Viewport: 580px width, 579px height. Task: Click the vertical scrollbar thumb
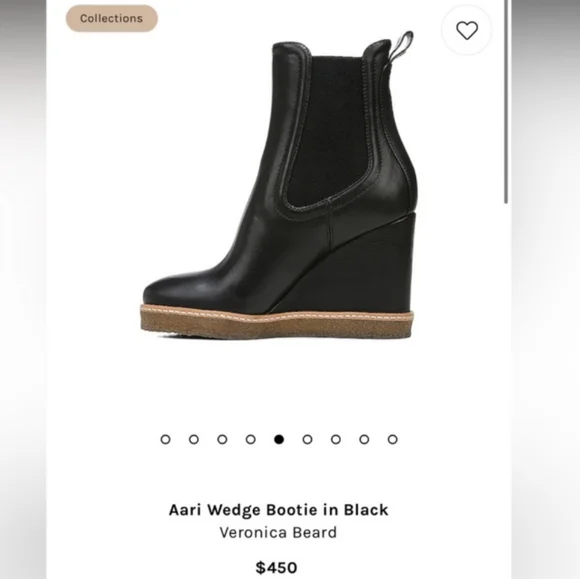pyautogui.click(x=506, y=102)
